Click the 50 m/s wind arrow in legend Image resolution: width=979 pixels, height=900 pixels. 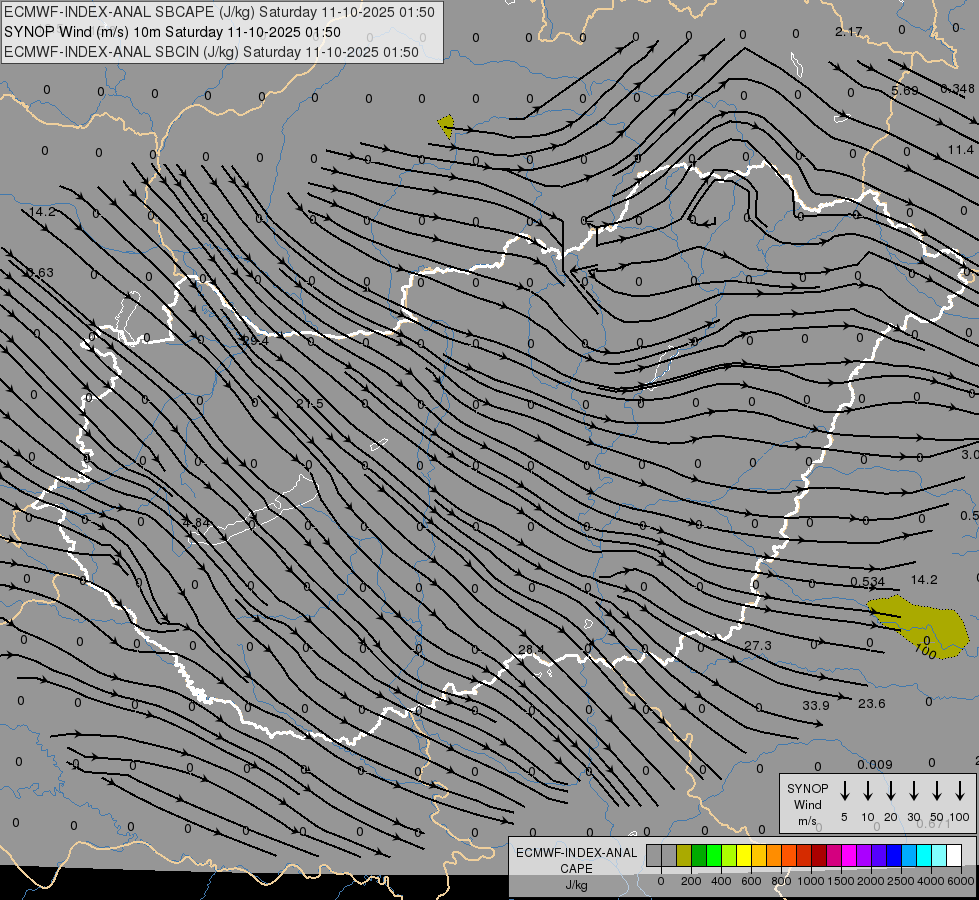[x=937, y=791]
